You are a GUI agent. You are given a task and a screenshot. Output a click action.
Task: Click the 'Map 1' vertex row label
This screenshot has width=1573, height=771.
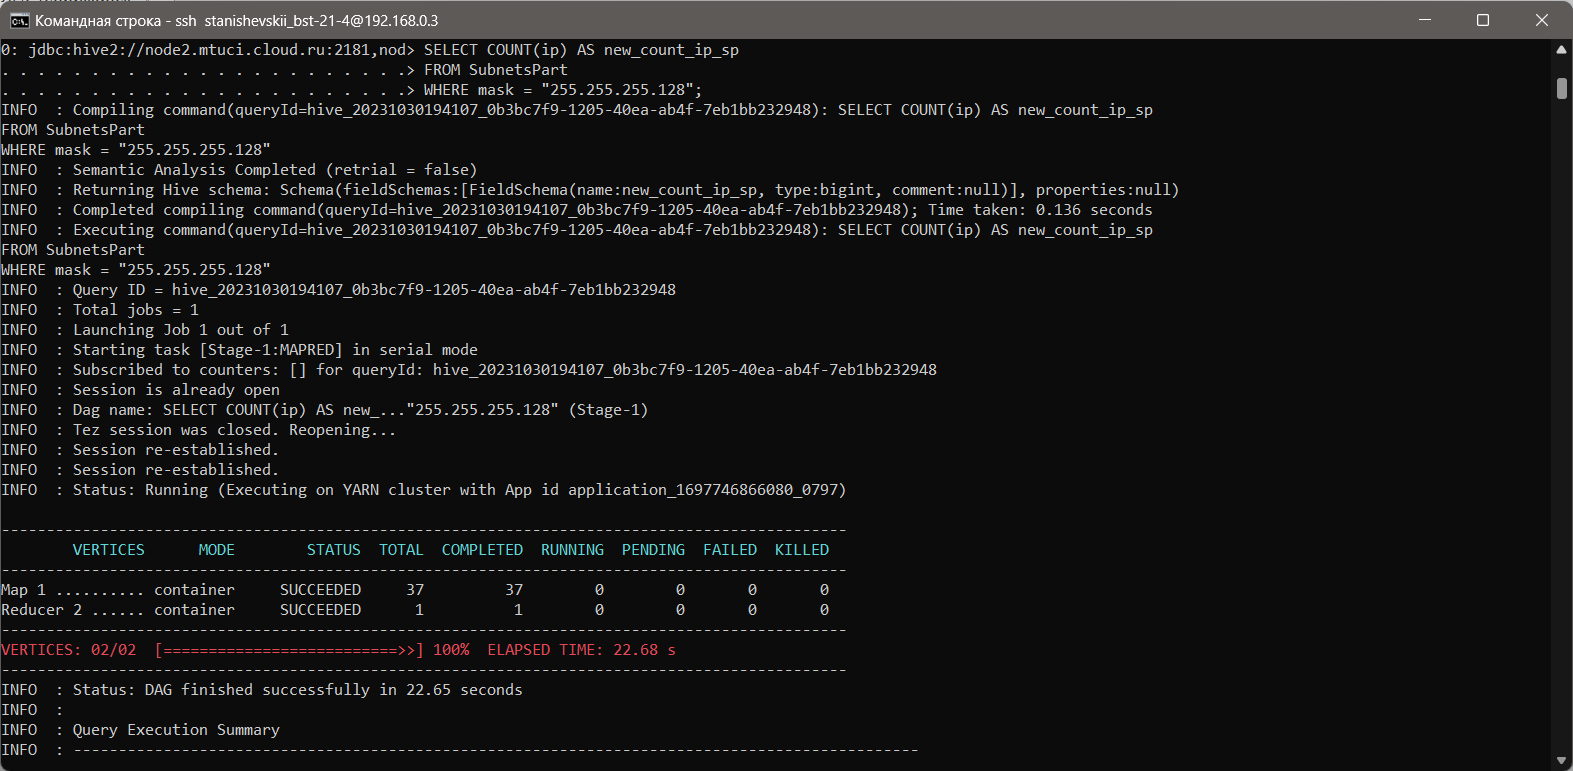[x=23, y=590]
